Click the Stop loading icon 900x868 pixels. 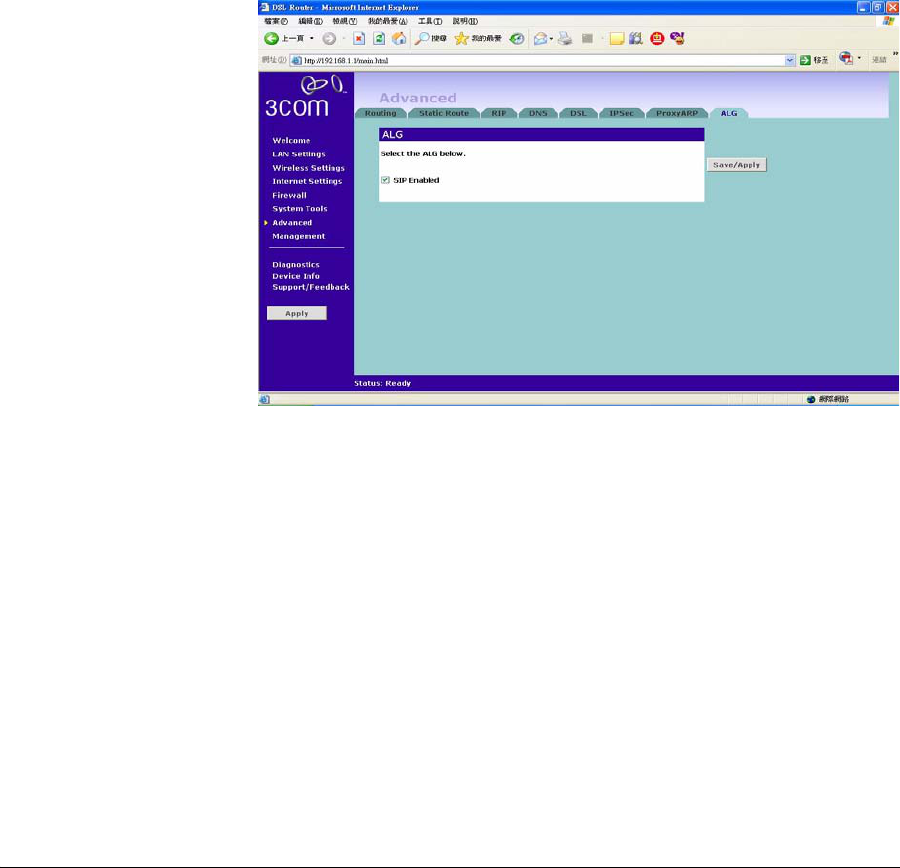[359, 38]
